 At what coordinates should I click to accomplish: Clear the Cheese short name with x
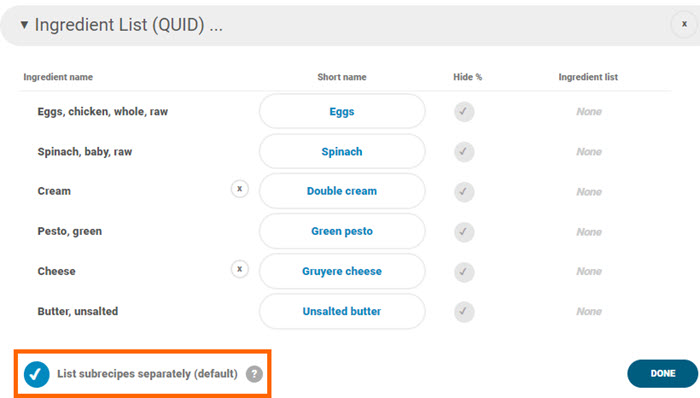pyautogui.click(x=240, y=269)
